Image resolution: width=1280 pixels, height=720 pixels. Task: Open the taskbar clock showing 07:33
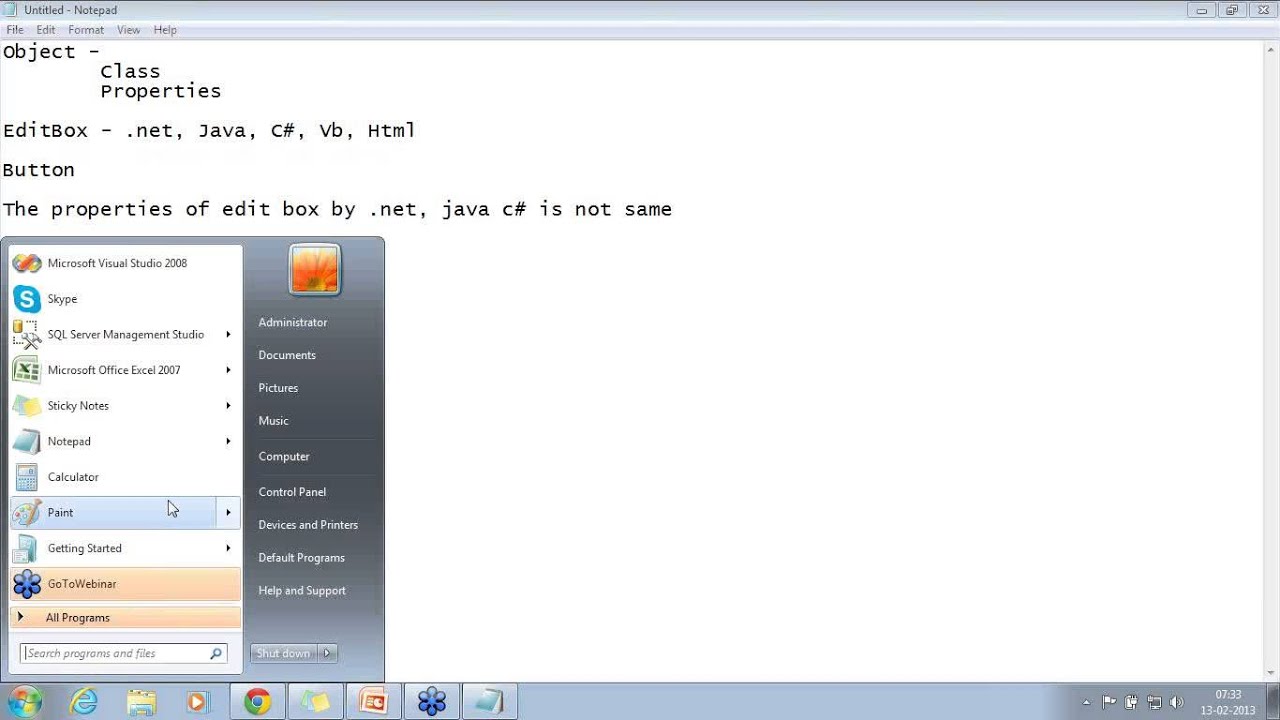[x=1229, y=702]
